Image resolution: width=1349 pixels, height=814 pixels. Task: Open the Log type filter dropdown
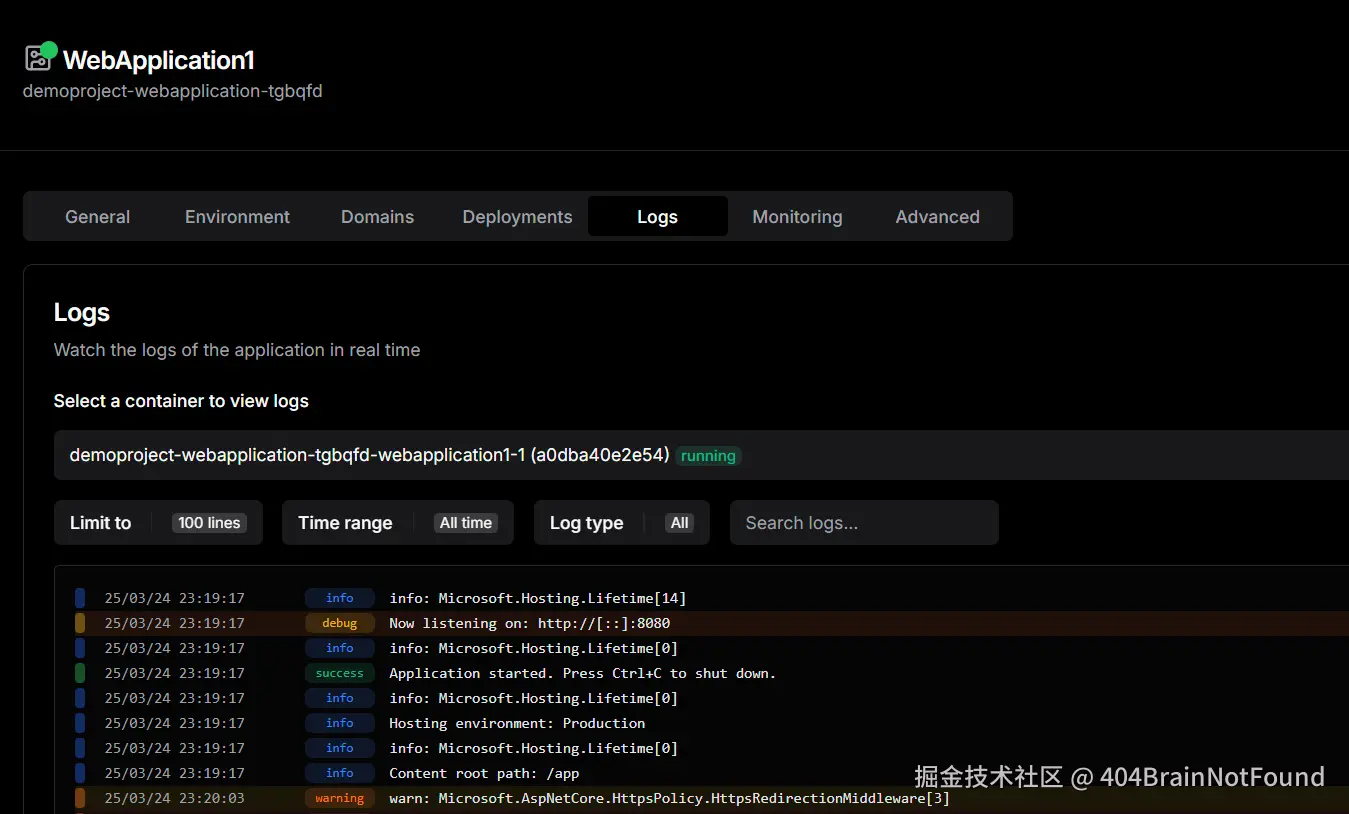point(622,523)
